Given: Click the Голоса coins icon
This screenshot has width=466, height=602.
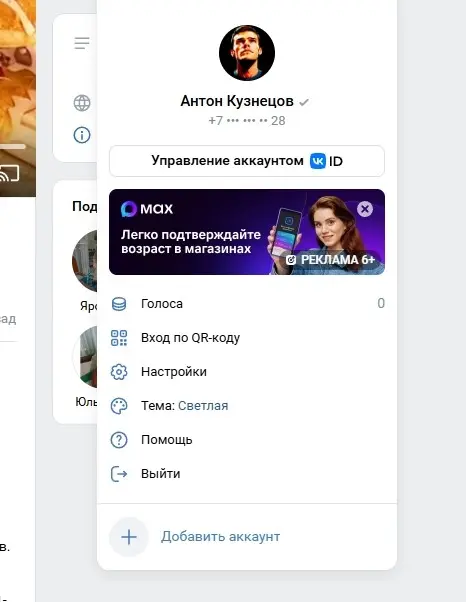Looking at the screenshot, I should 119,304.
